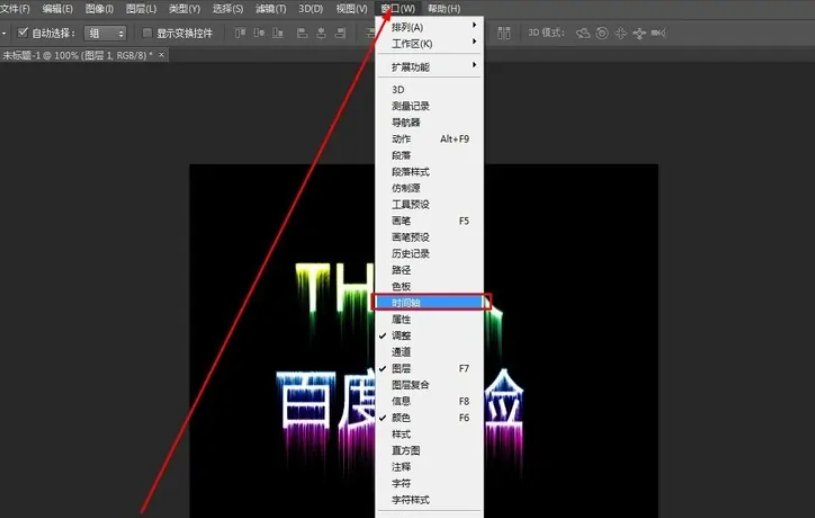
Task: Choose 注释 in the 窗口 menu
Action: [x=429, y=467]
